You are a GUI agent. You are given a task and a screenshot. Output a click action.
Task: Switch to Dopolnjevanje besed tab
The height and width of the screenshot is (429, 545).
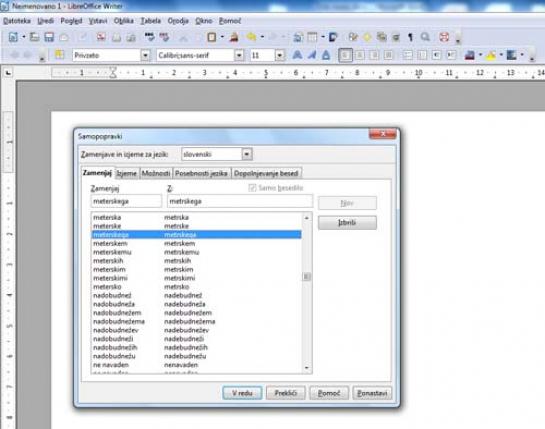266,173
